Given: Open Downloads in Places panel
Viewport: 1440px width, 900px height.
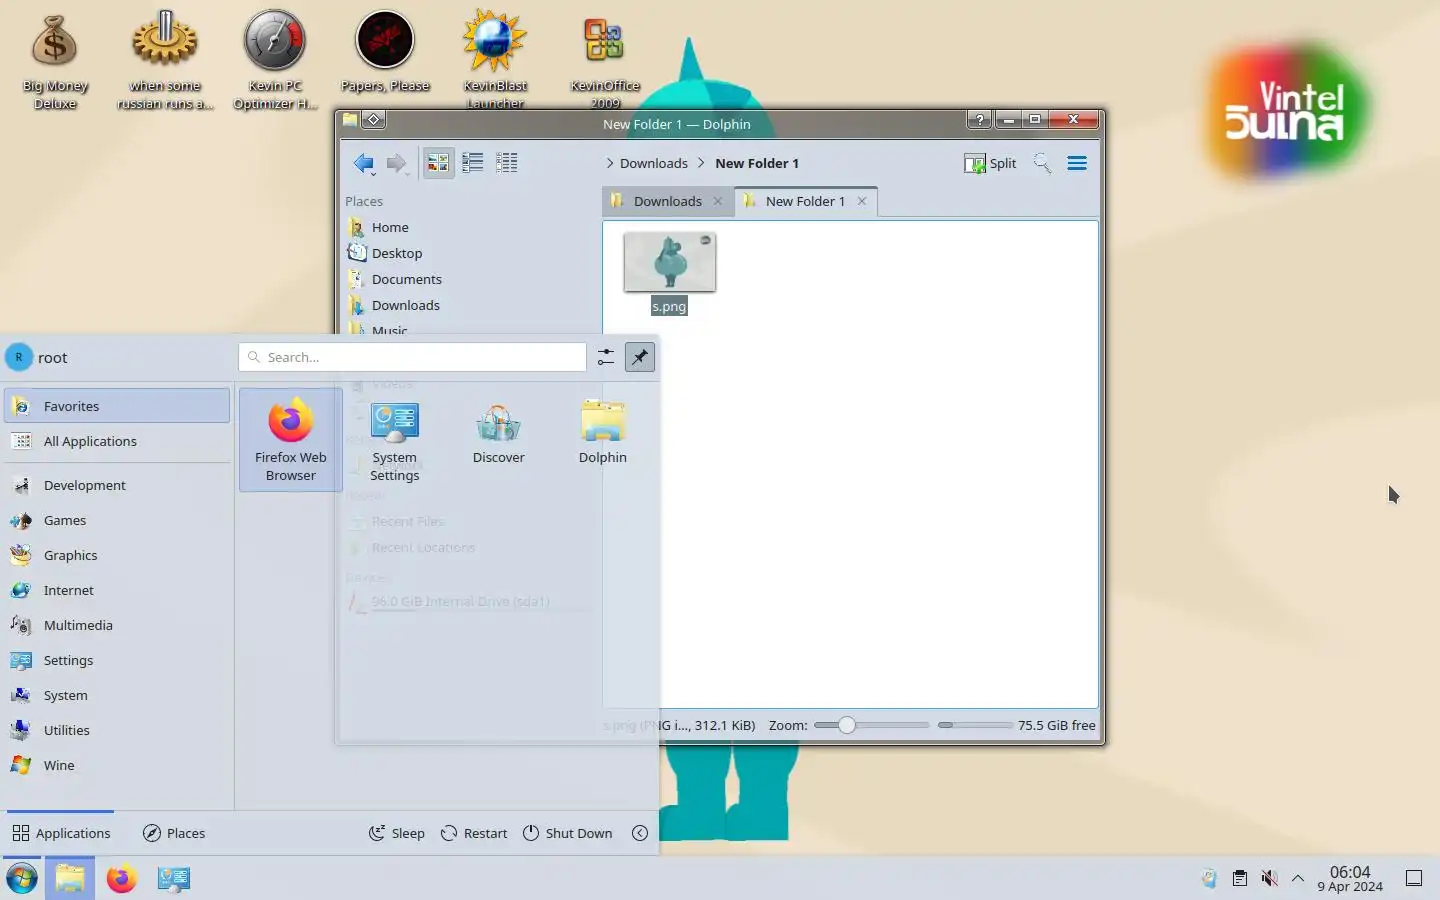Looking at the screenshot, I should pos(406,305).
